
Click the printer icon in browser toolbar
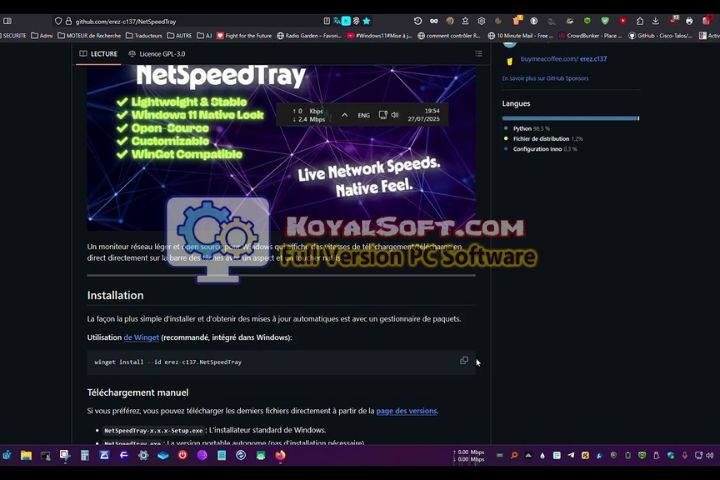coord(689,21)
